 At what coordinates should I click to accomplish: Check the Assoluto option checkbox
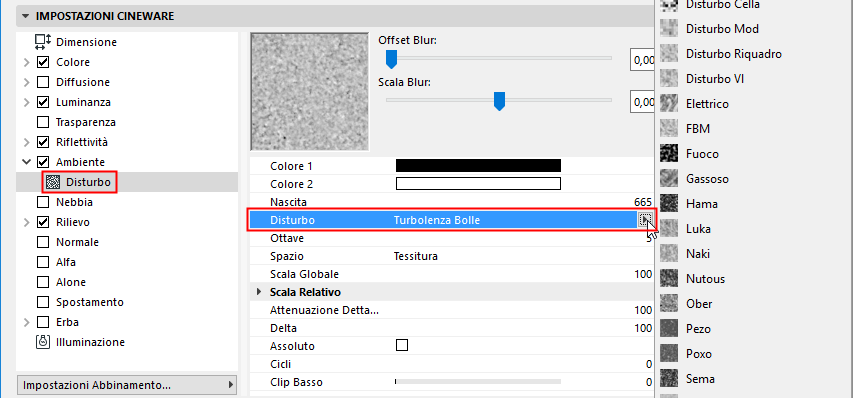[402, 345]
